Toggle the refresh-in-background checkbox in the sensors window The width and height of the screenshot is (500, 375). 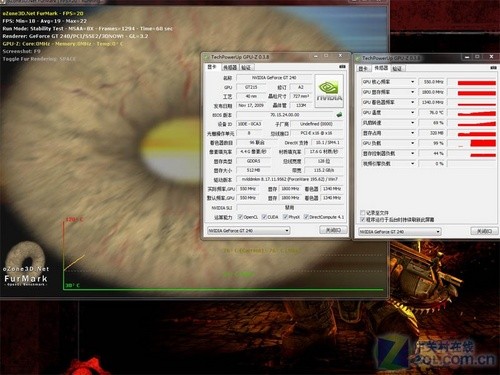[363, 220]
